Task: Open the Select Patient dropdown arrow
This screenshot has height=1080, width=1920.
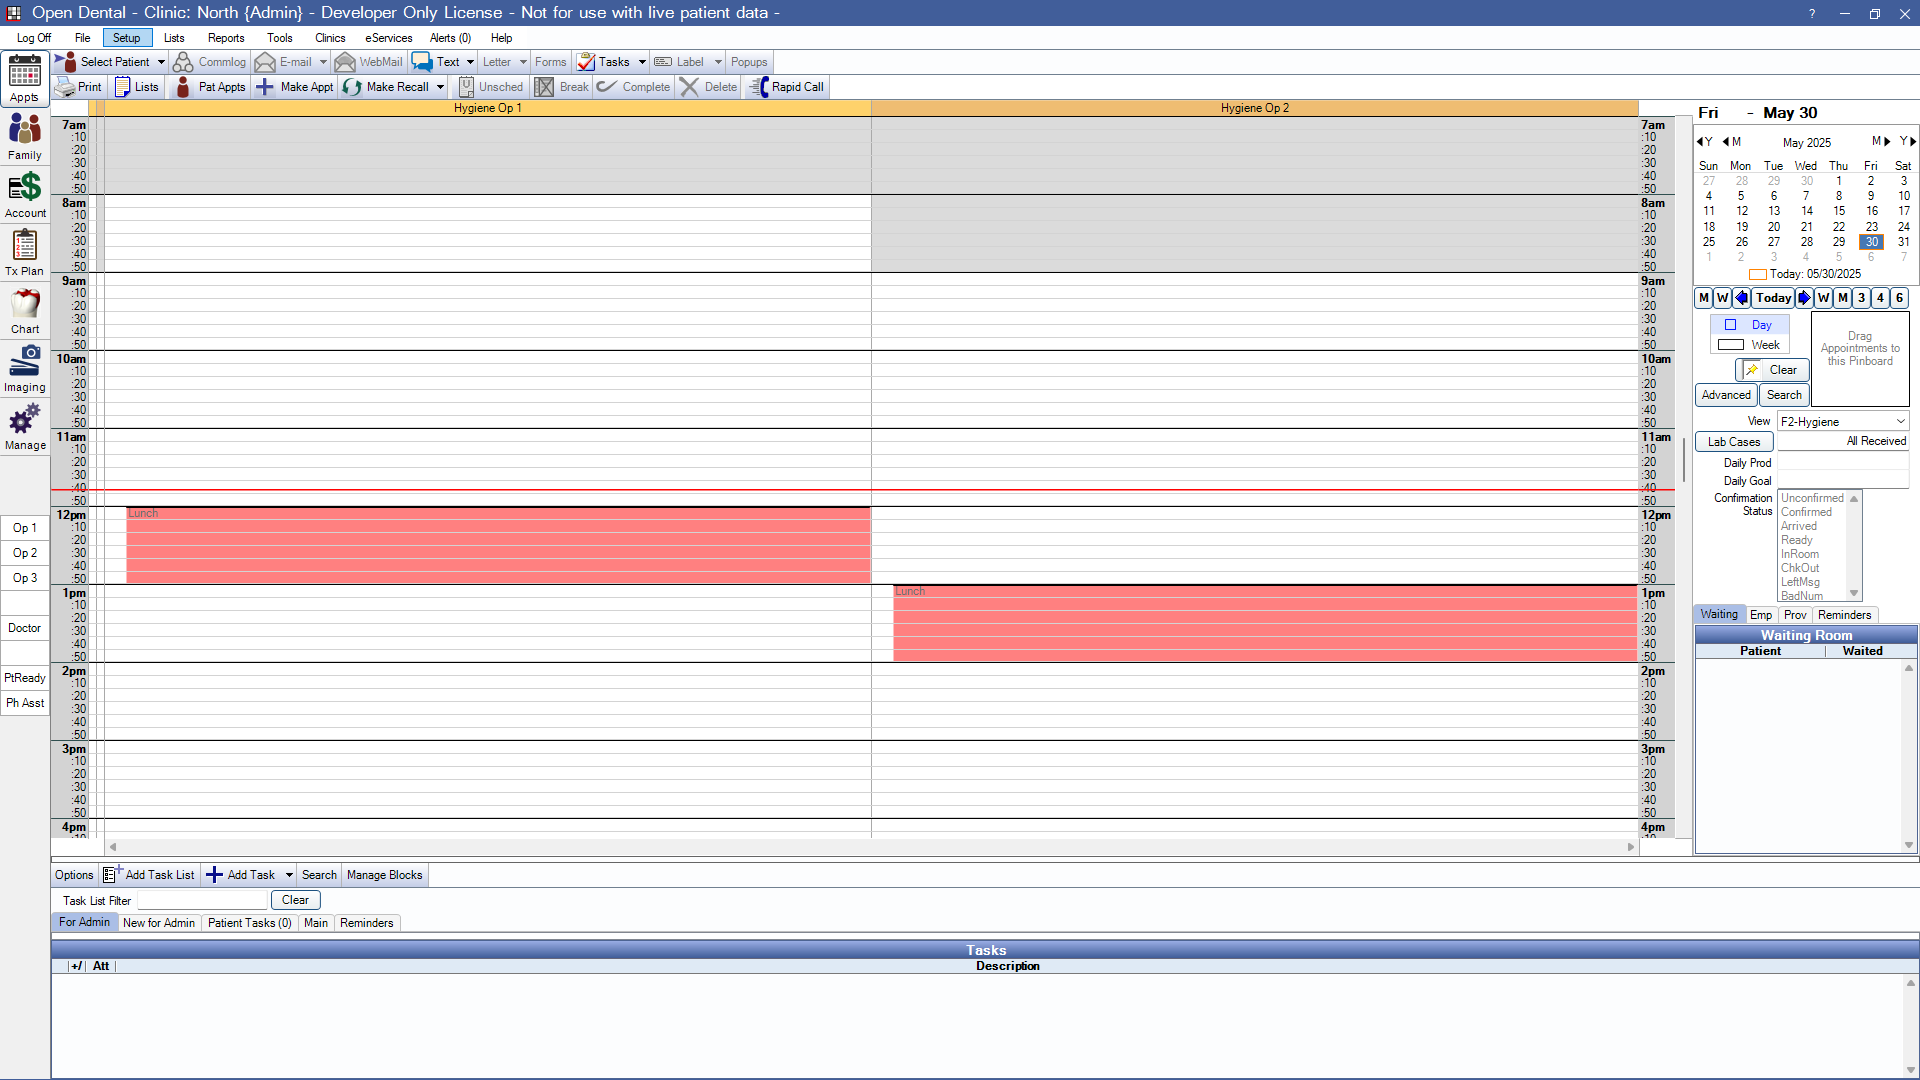Action: pyautogui.click(x=161, y=62)
